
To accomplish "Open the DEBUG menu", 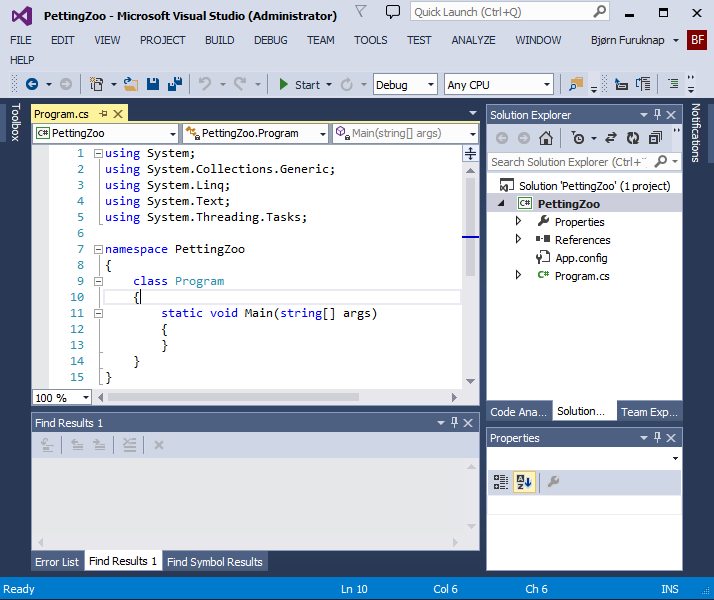I will (x=270, y=40).
